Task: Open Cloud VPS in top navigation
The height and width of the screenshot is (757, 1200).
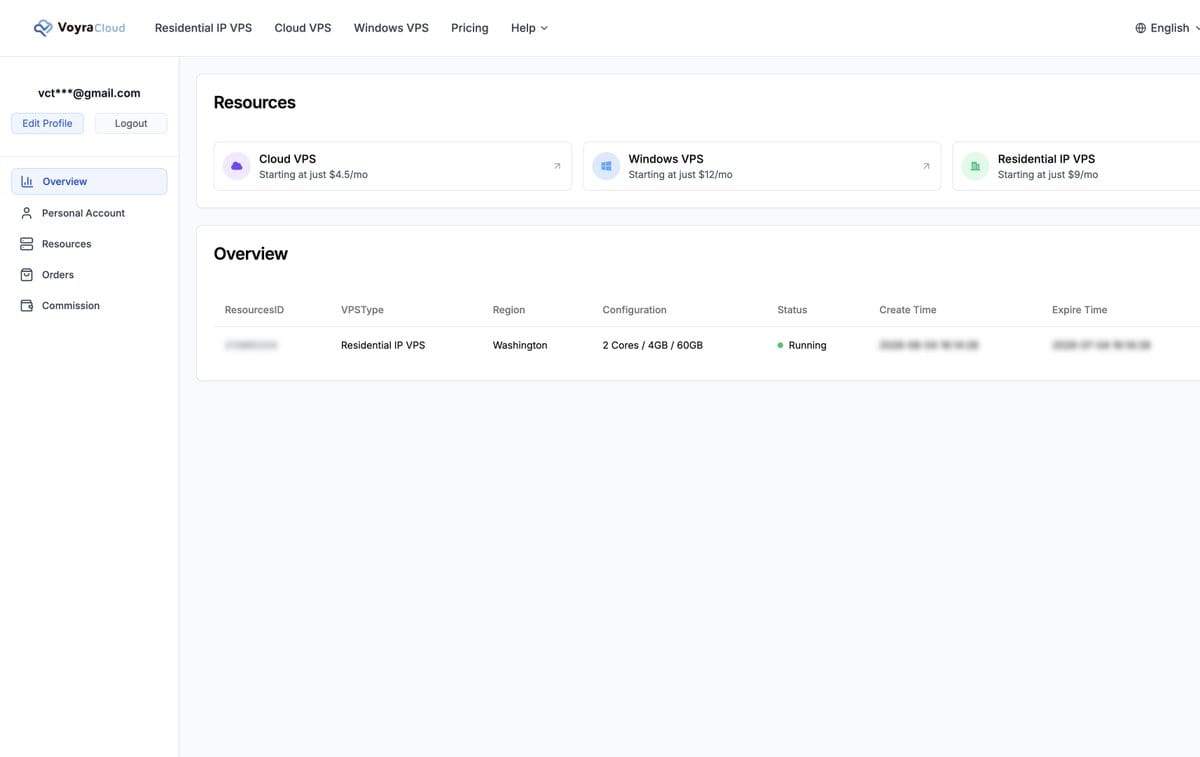Action: (303, 28)
